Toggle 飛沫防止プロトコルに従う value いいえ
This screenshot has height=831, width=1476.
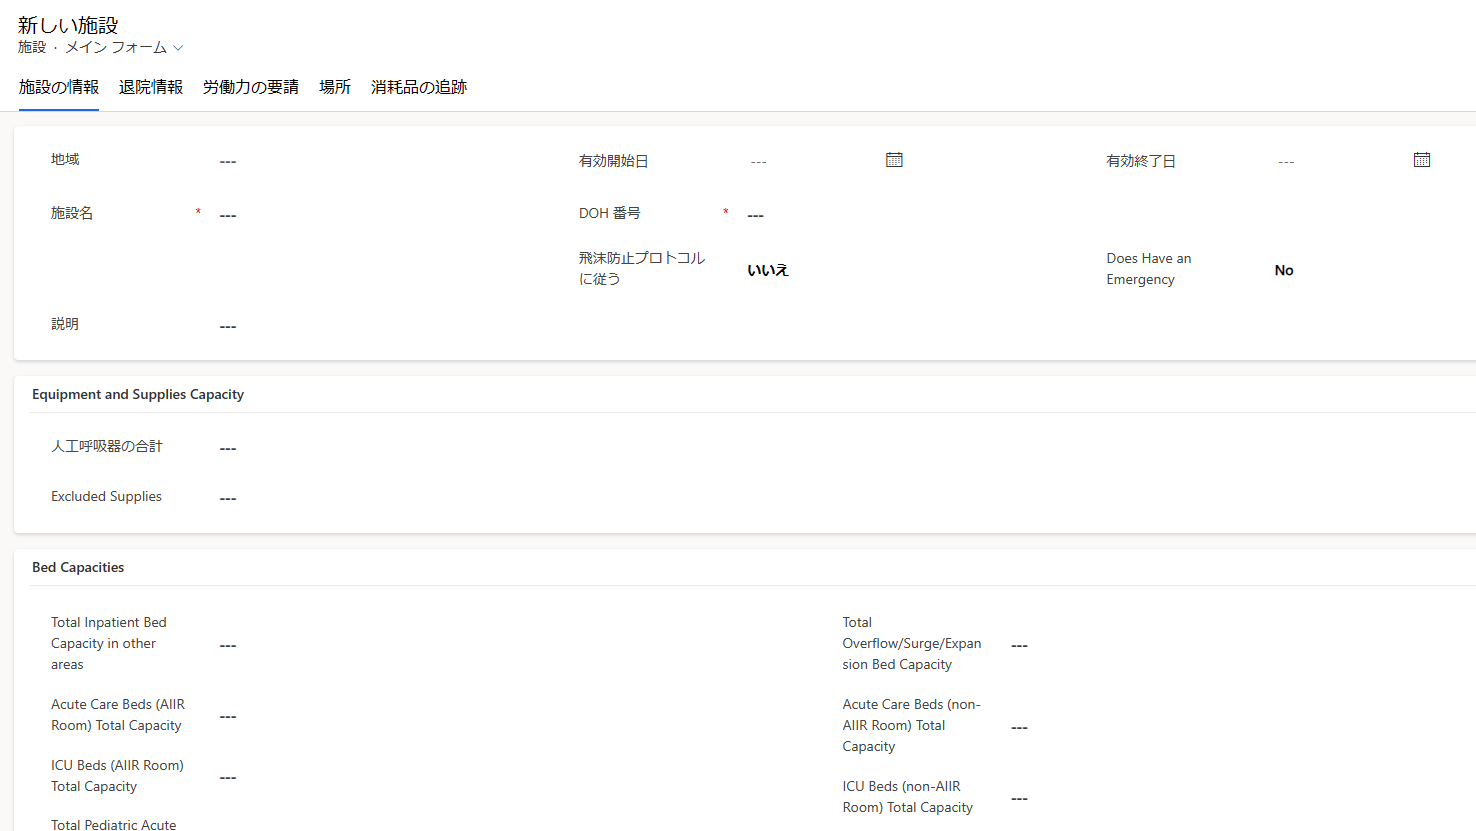pos(768,270)
